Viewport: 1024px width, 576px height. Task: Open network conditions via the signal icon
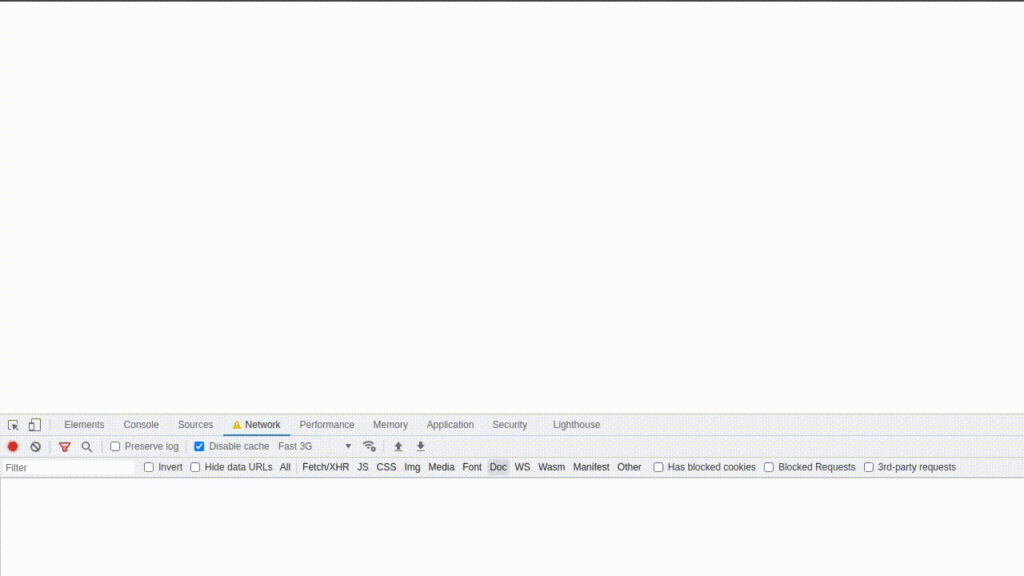click(x=369, y=446)
